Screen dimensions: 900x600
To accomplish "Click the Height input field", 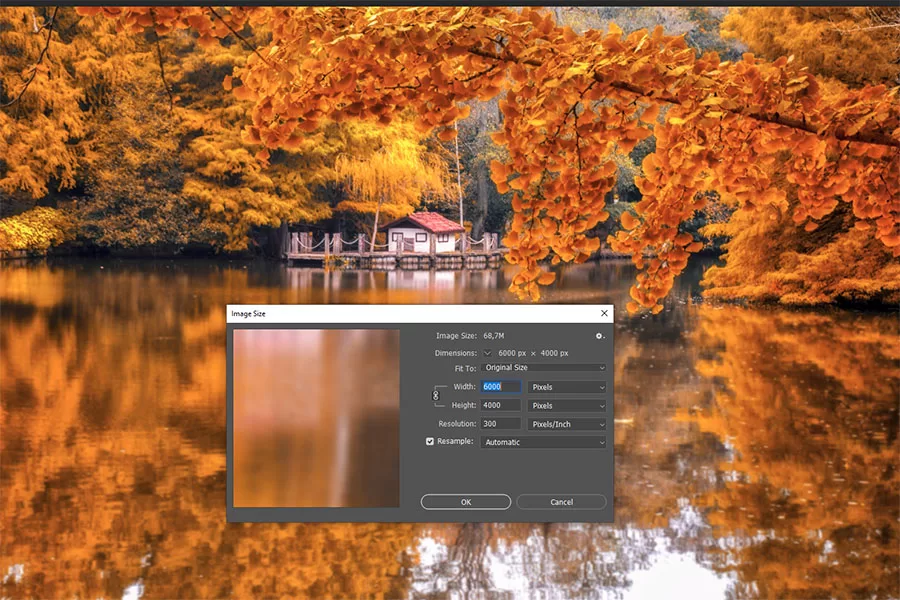I will [501, 405].
